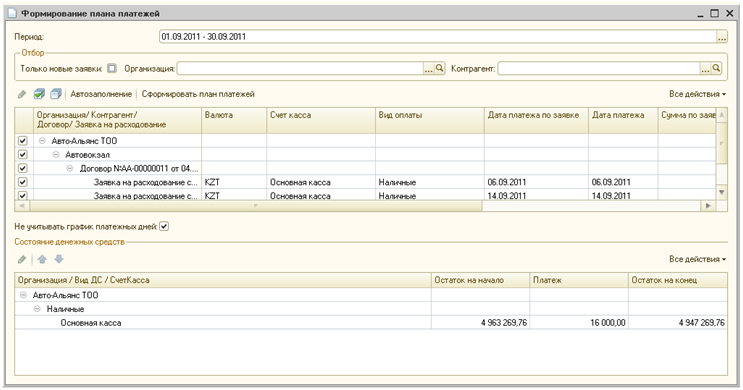Click the Платеж column header
Screen dimensions: 743x390
[x=579, y=280]
